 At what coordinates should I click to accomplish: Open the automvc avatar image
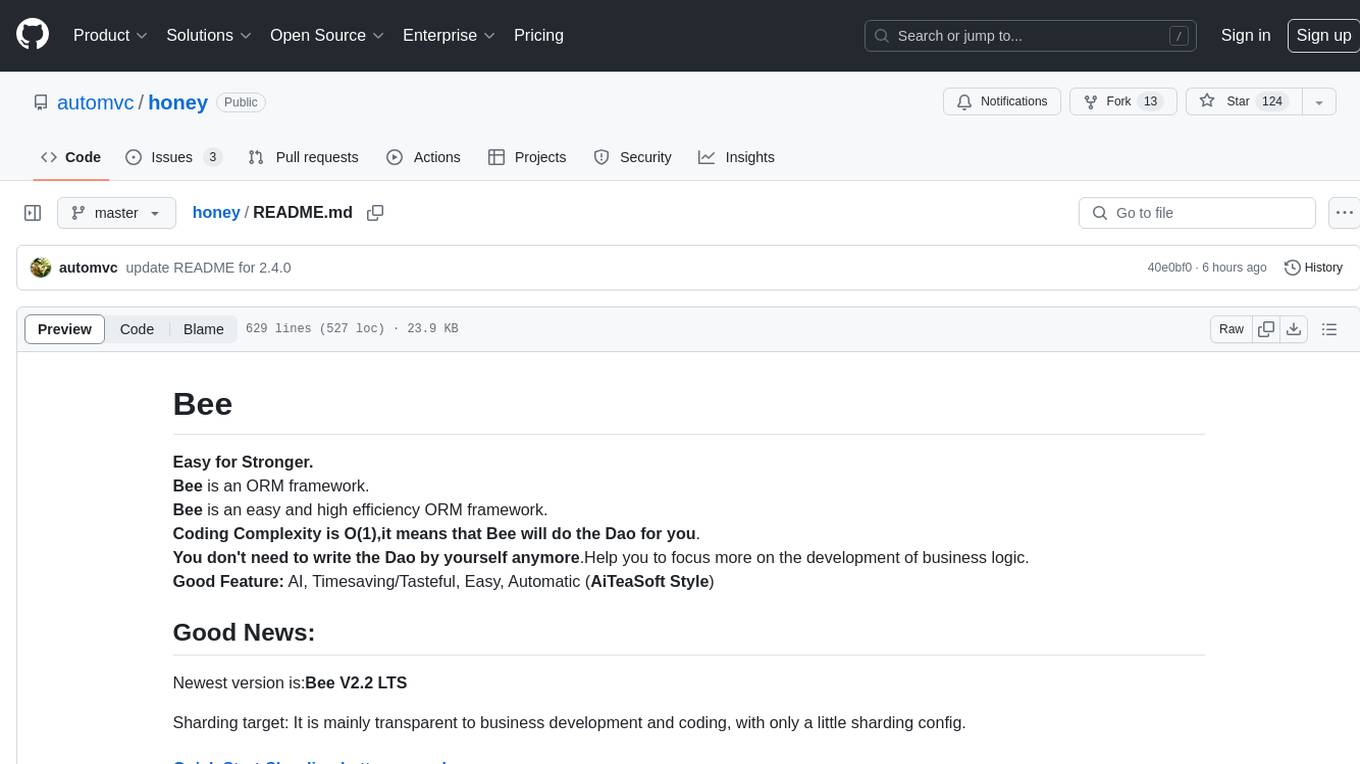pyautogui.click(x=41, y=267)
